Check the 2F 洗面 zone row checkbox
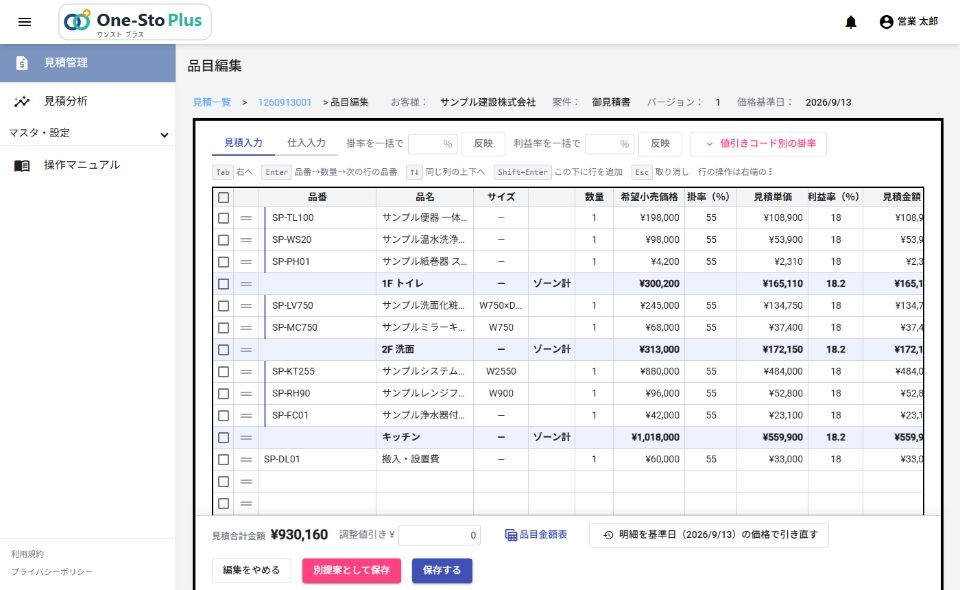This screenshot has width=960, height=590. tap(223, 350)
